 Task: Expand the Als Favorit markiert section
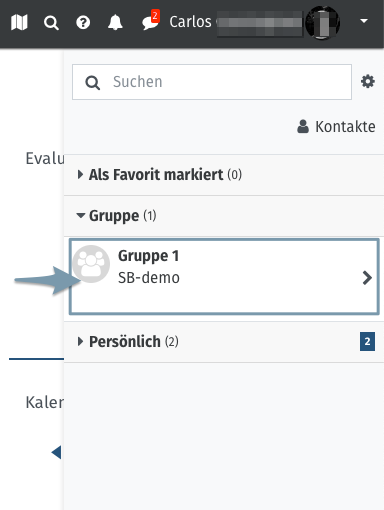point(160,175)
